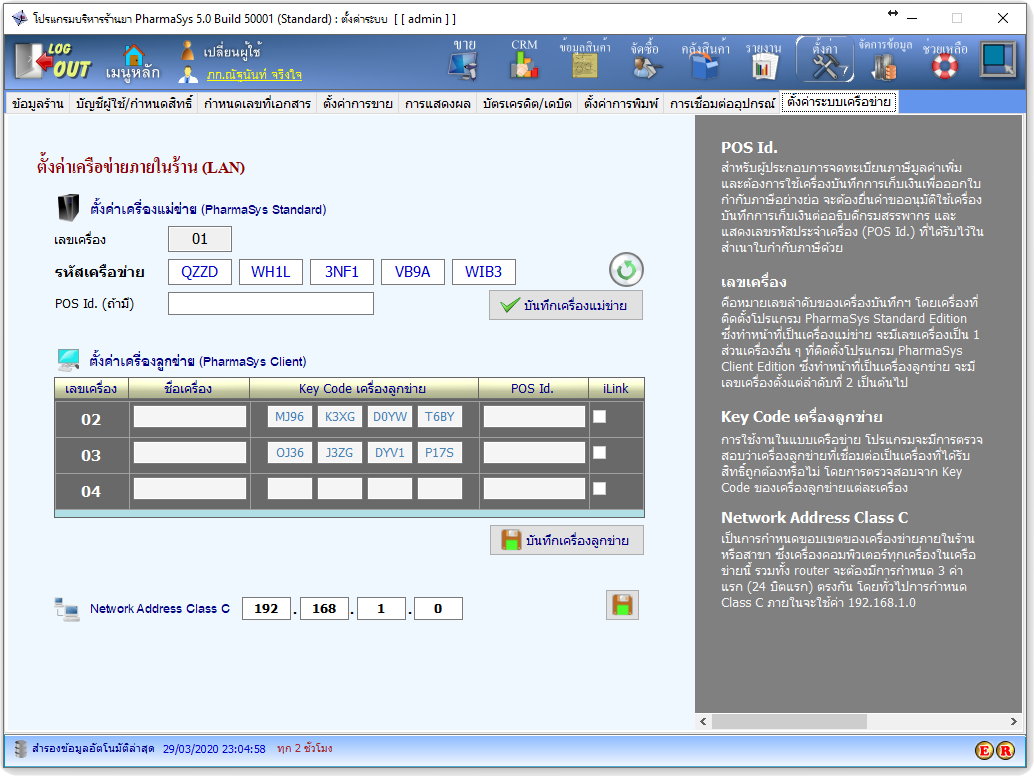Click the 192 network address octet field

[266, 609]
